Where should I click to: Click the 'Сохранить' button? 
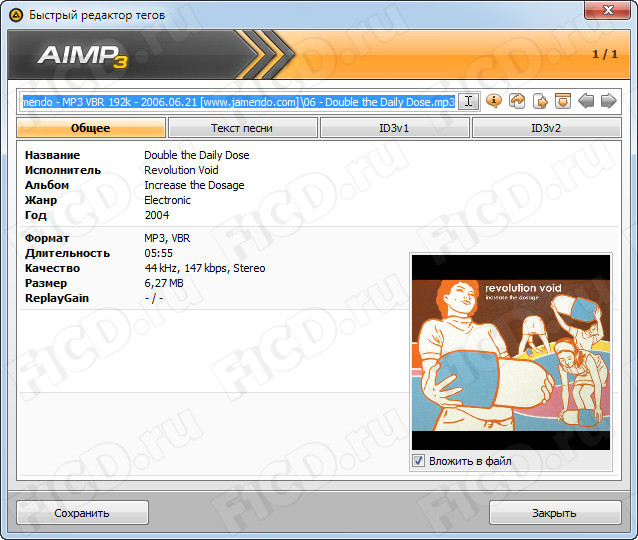tap(82, 513)
